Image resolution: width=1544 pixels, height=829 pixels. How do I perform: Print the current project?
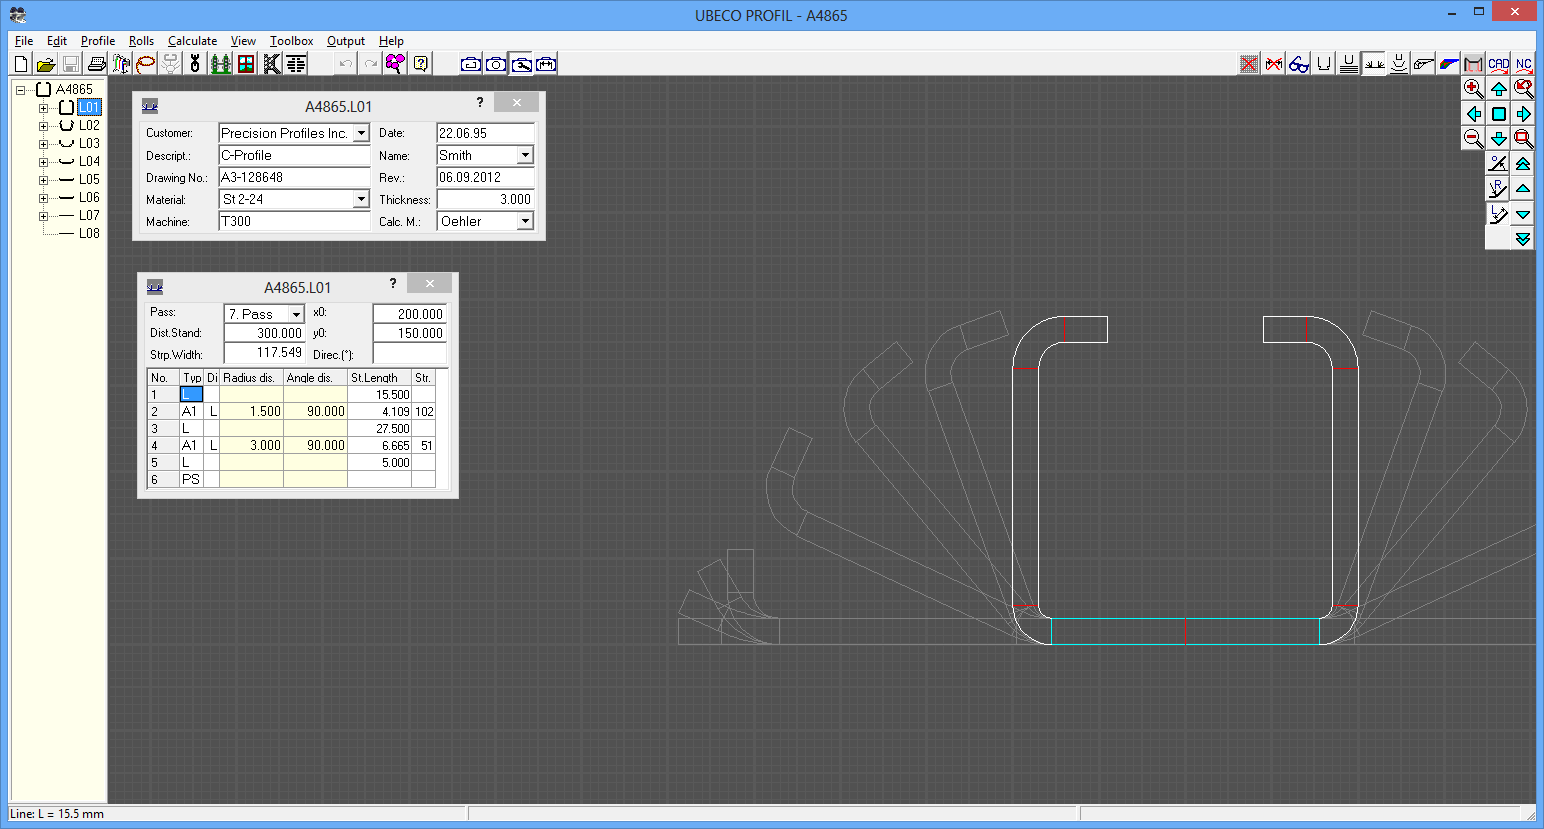pos(95,63)
